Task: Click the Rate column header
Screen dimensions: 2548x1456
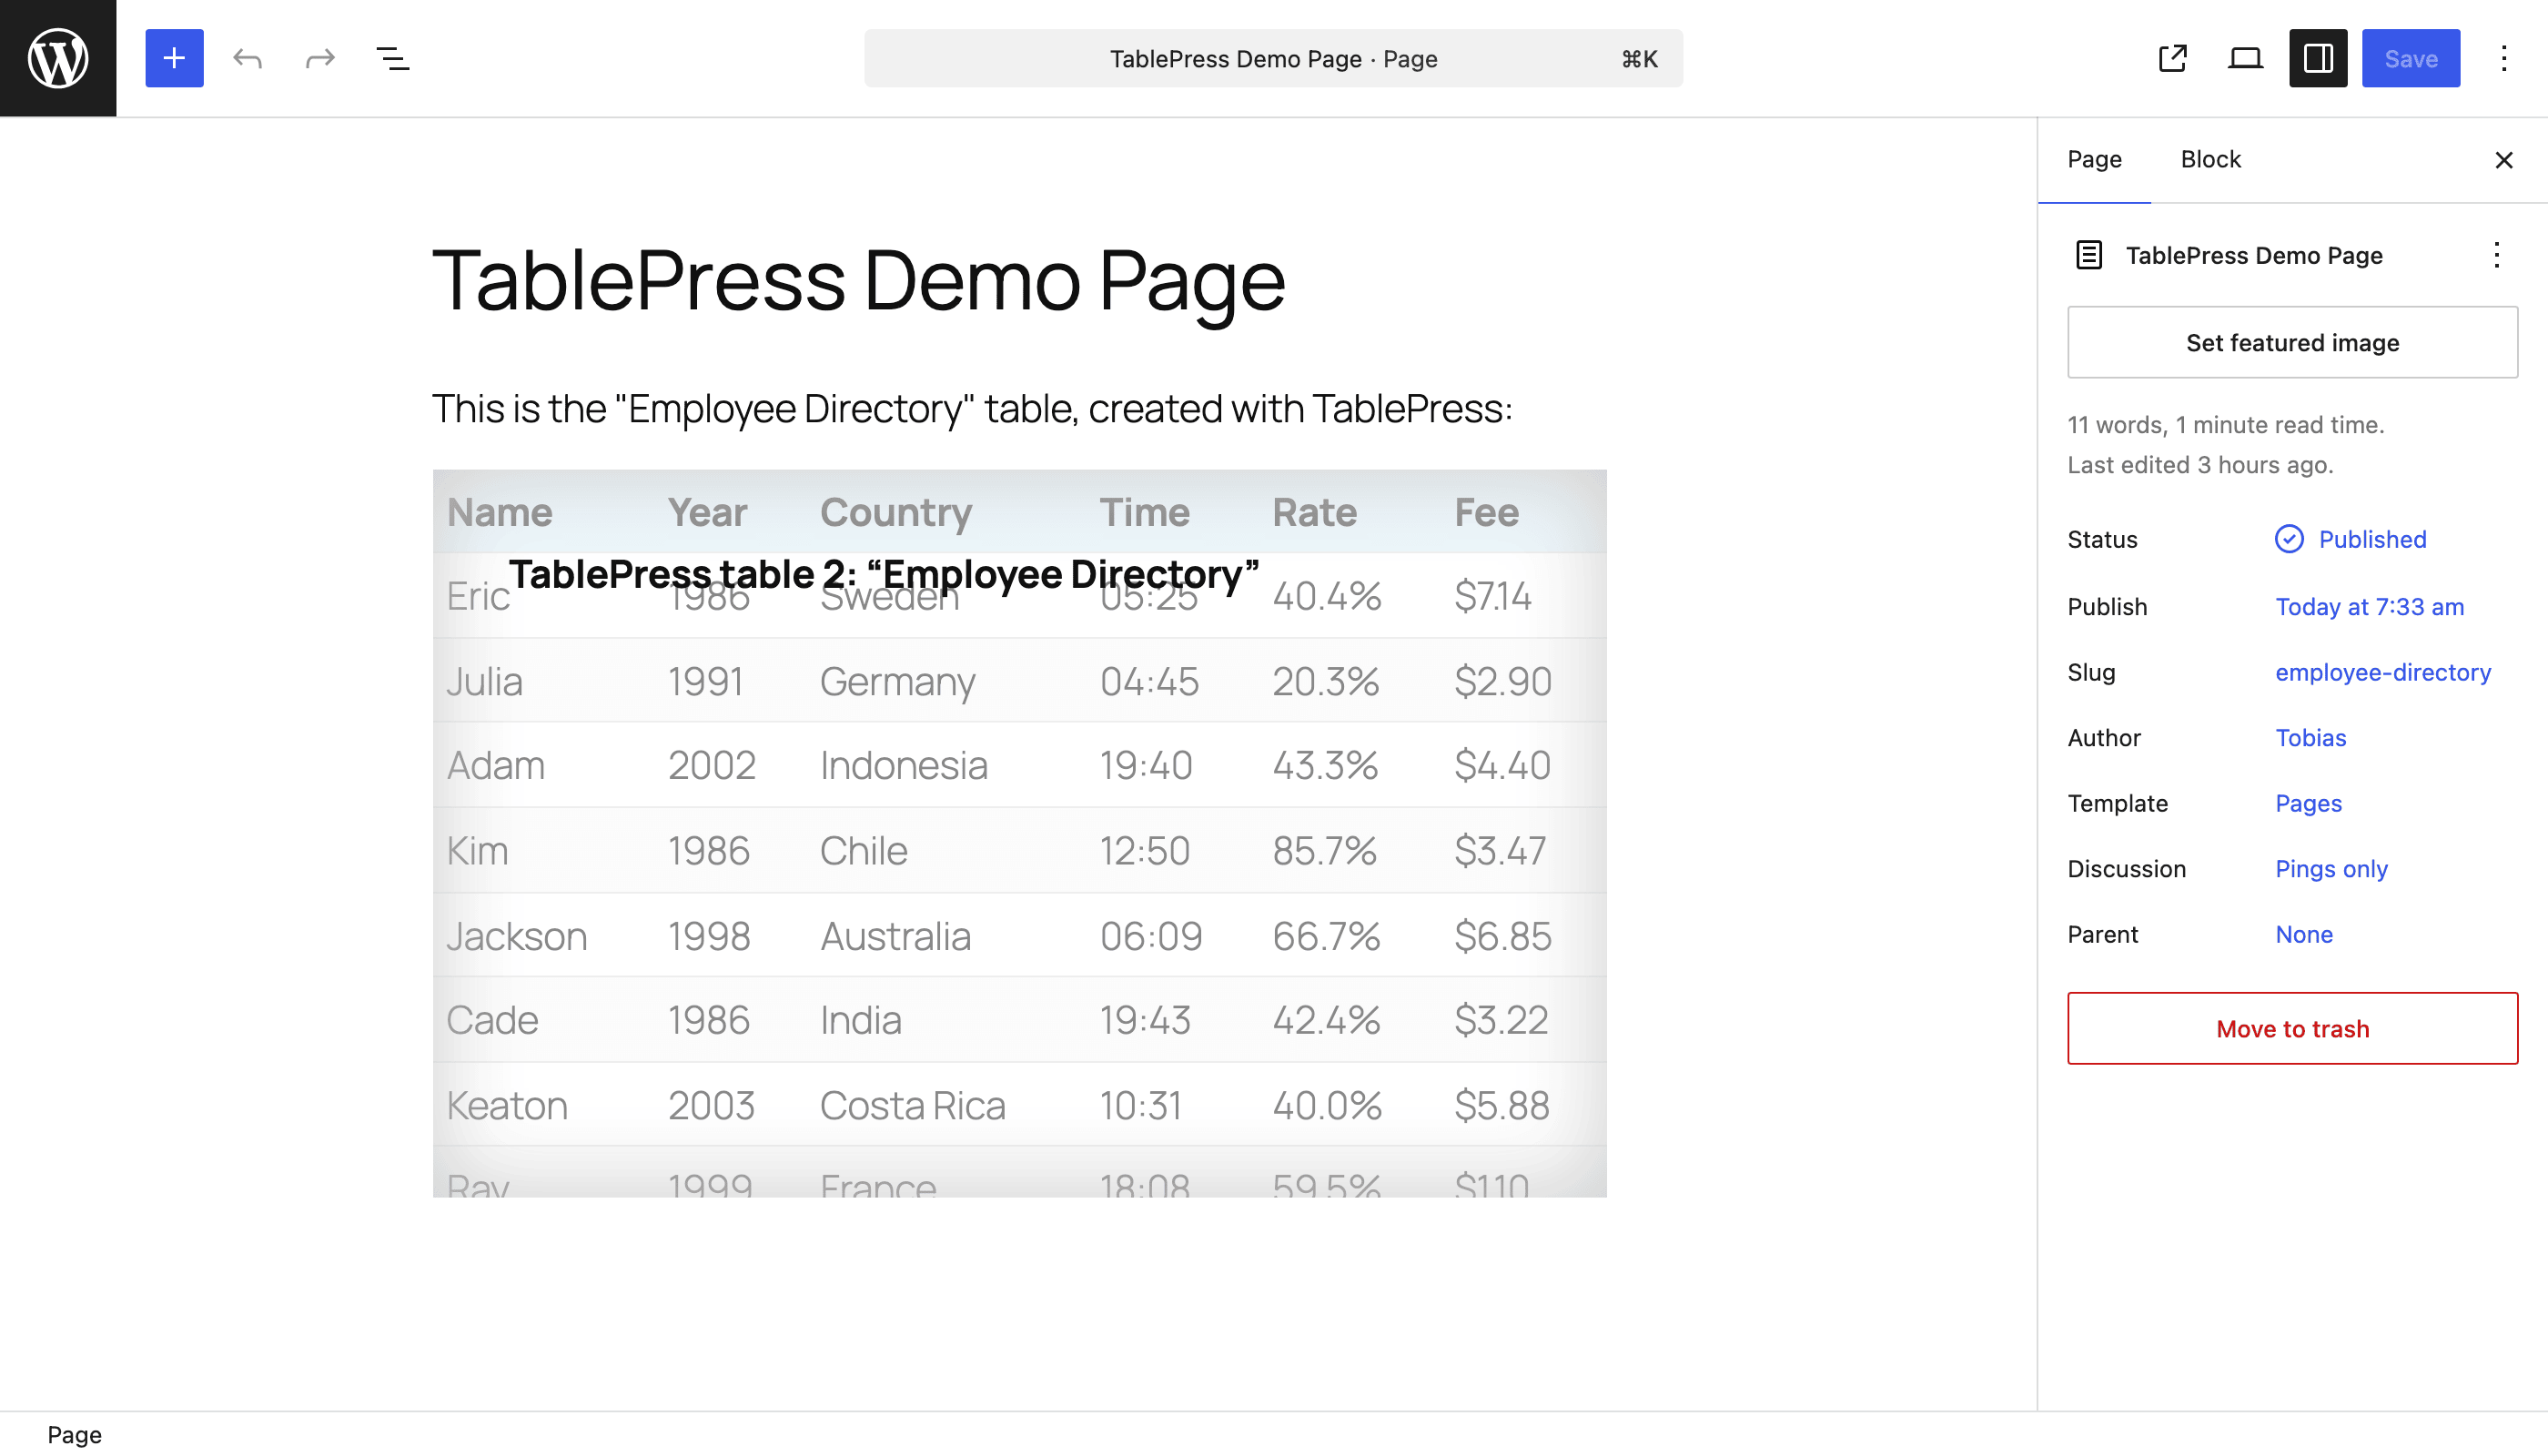Action: coord(1314,512)
